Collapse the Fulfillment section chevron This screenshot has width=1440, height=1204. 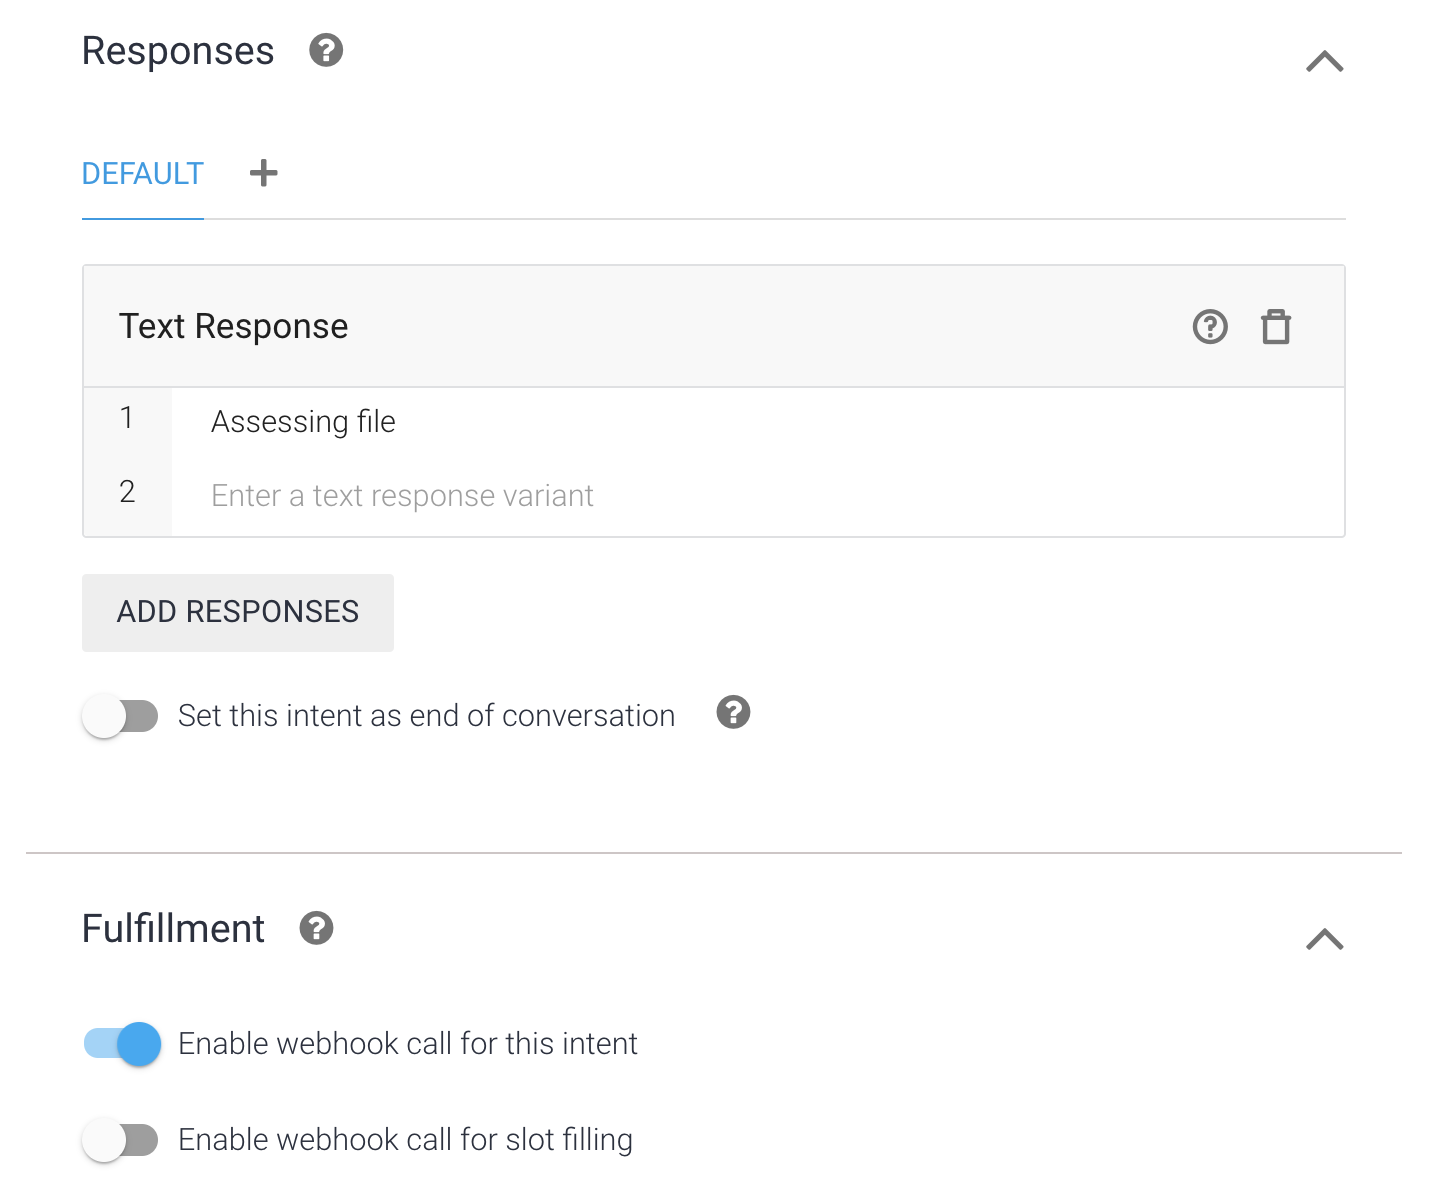pyautogui.click(x=1324, y=939)
